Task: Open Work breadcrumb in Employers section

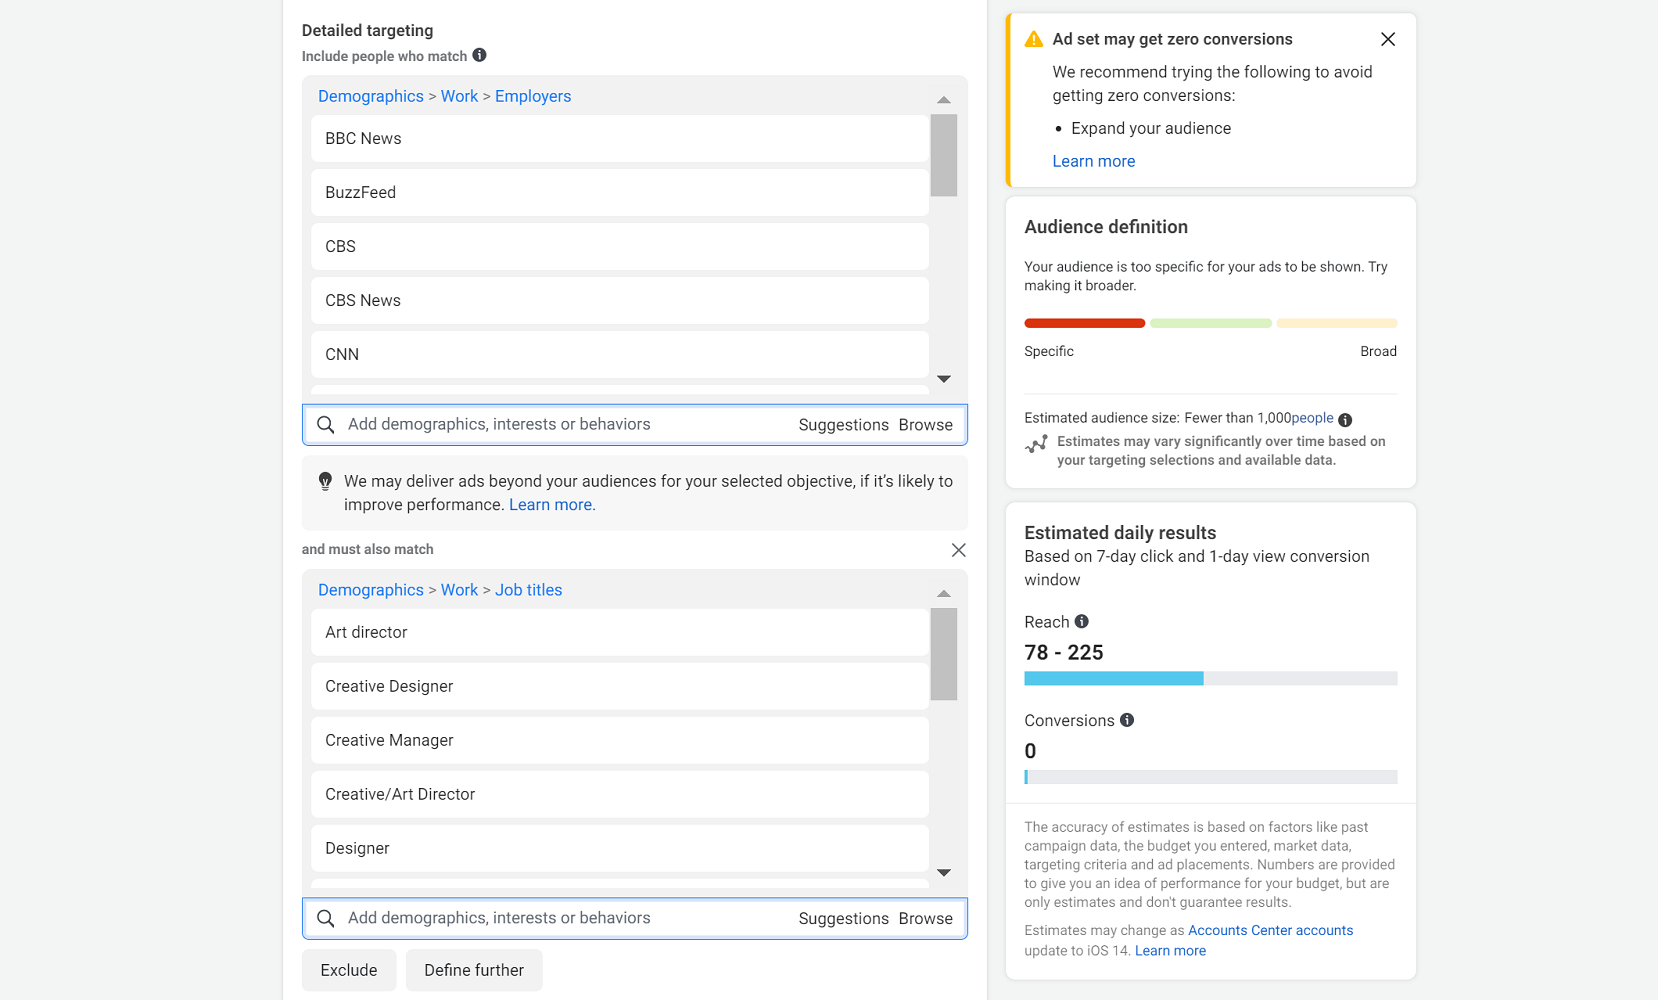Action: point(459,96)
